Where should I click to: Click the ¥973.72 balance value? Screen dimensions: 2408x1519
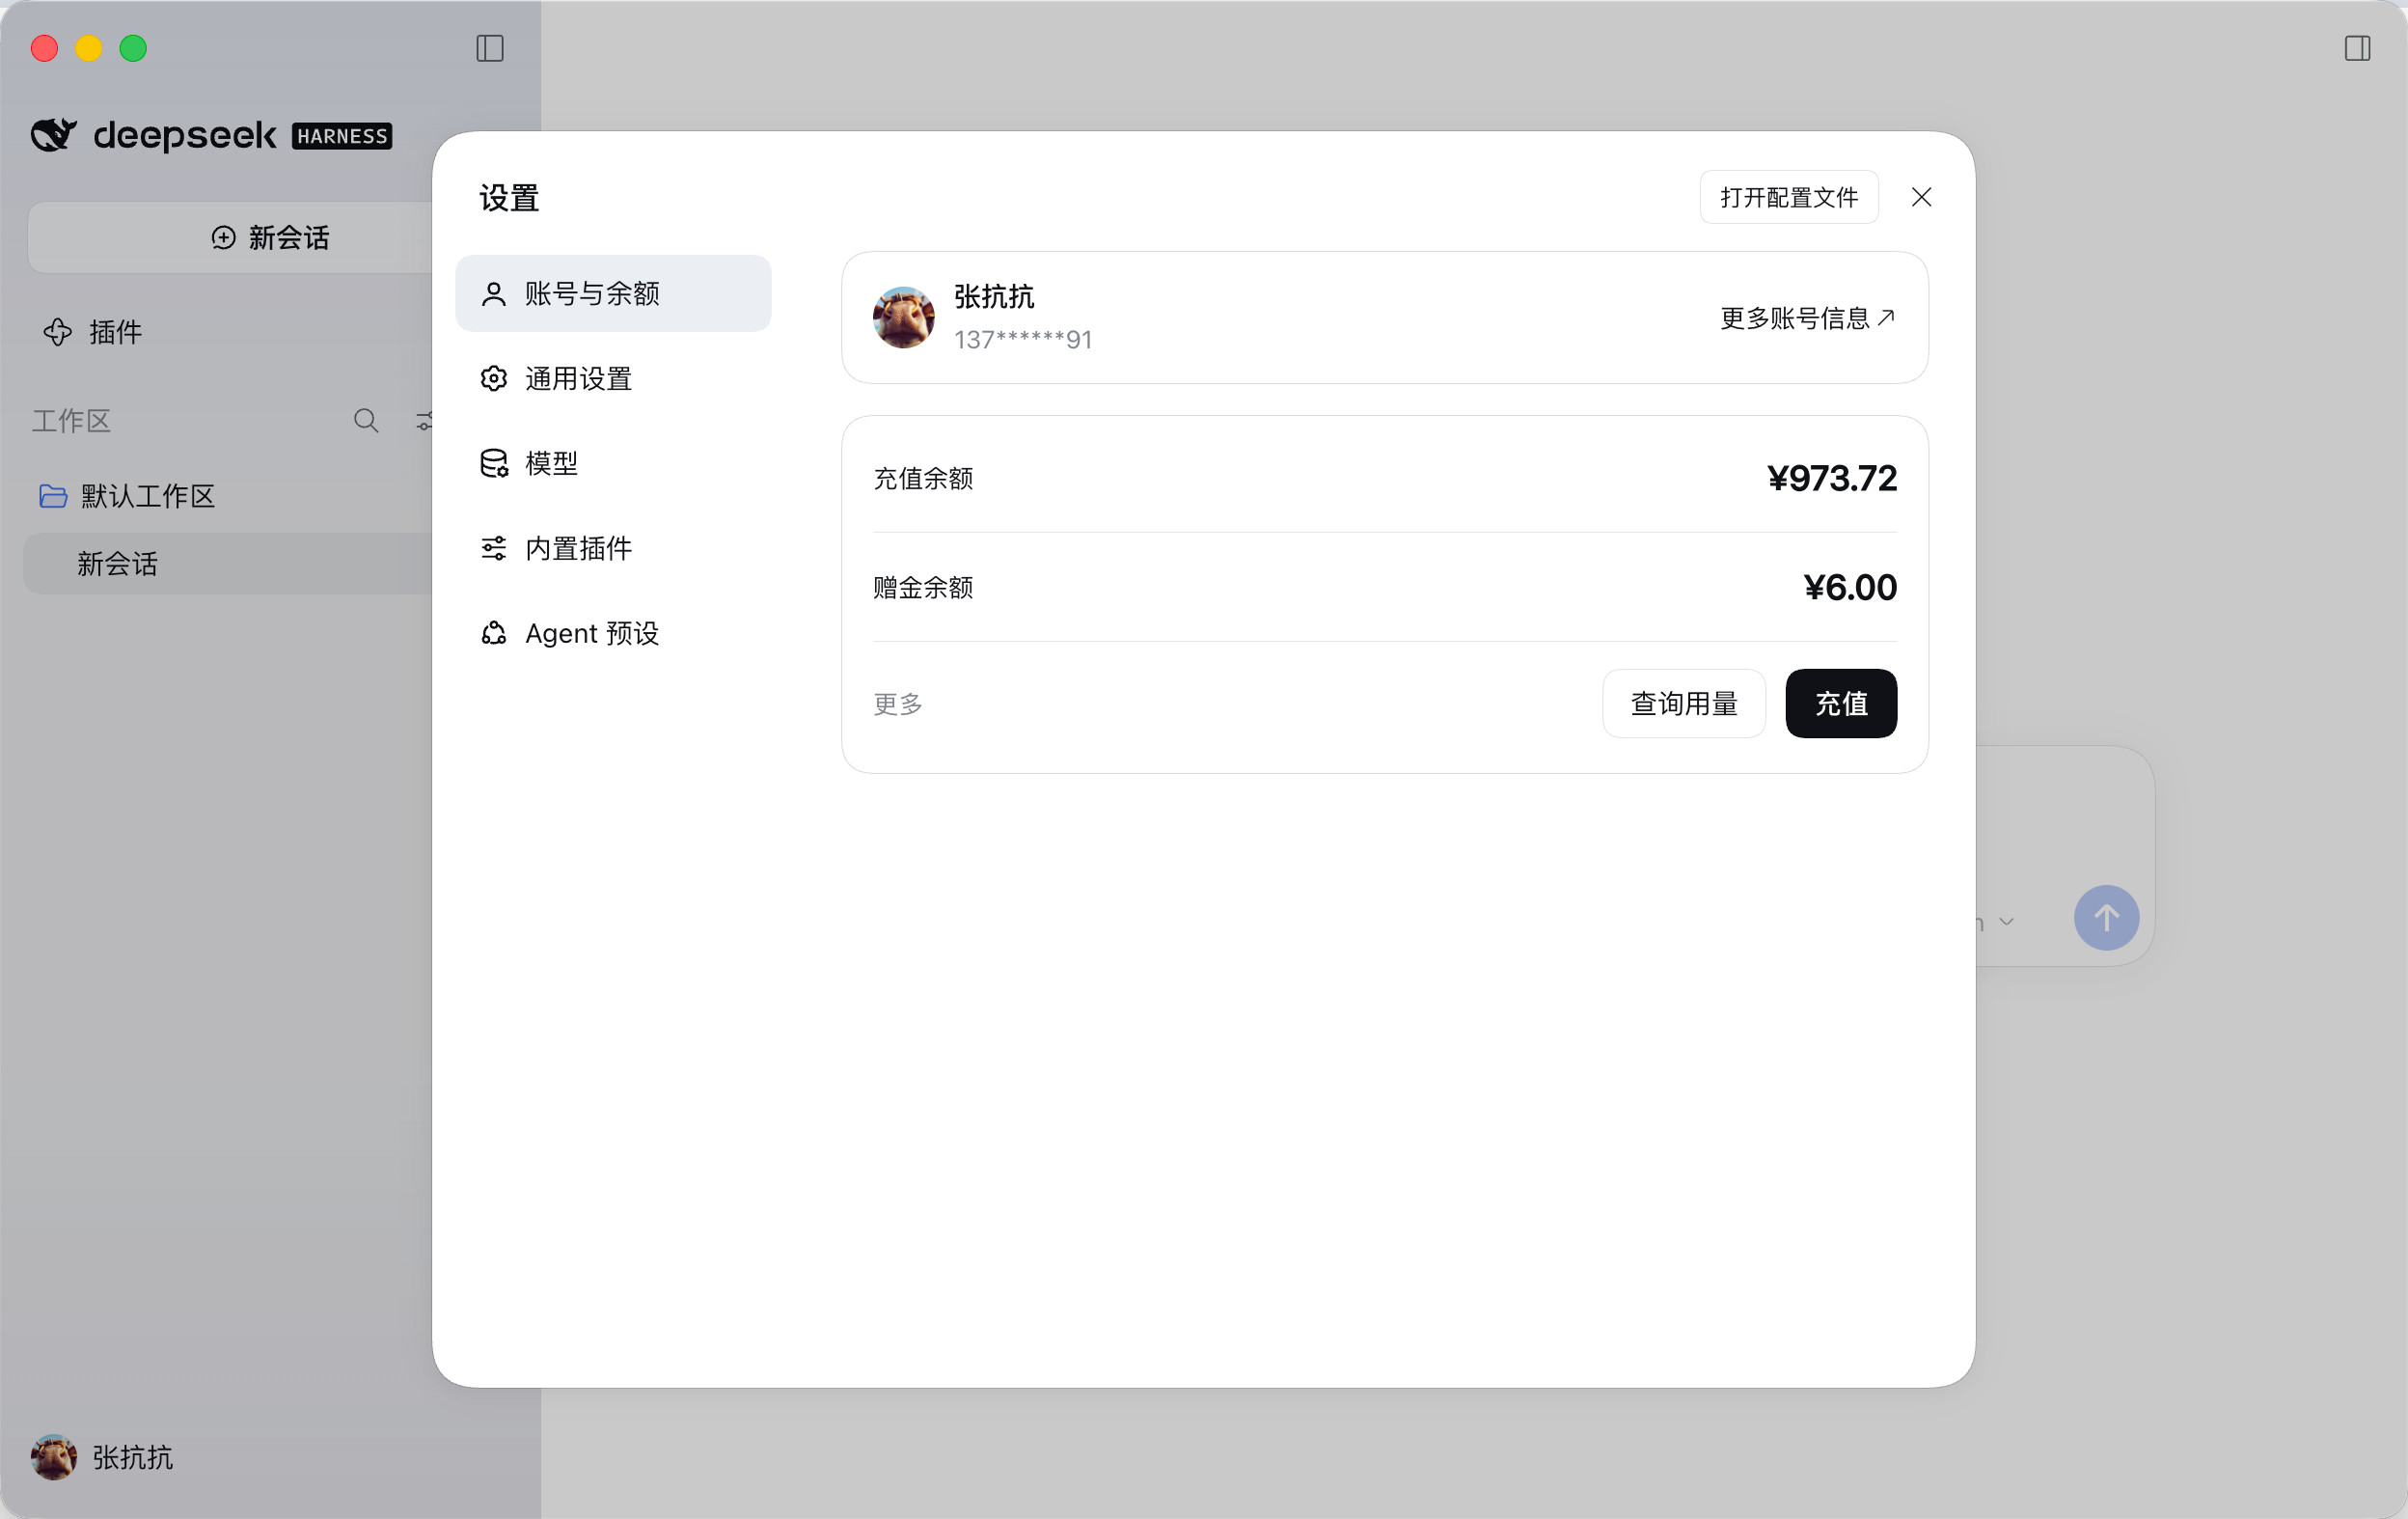[x=1831, y=478]
